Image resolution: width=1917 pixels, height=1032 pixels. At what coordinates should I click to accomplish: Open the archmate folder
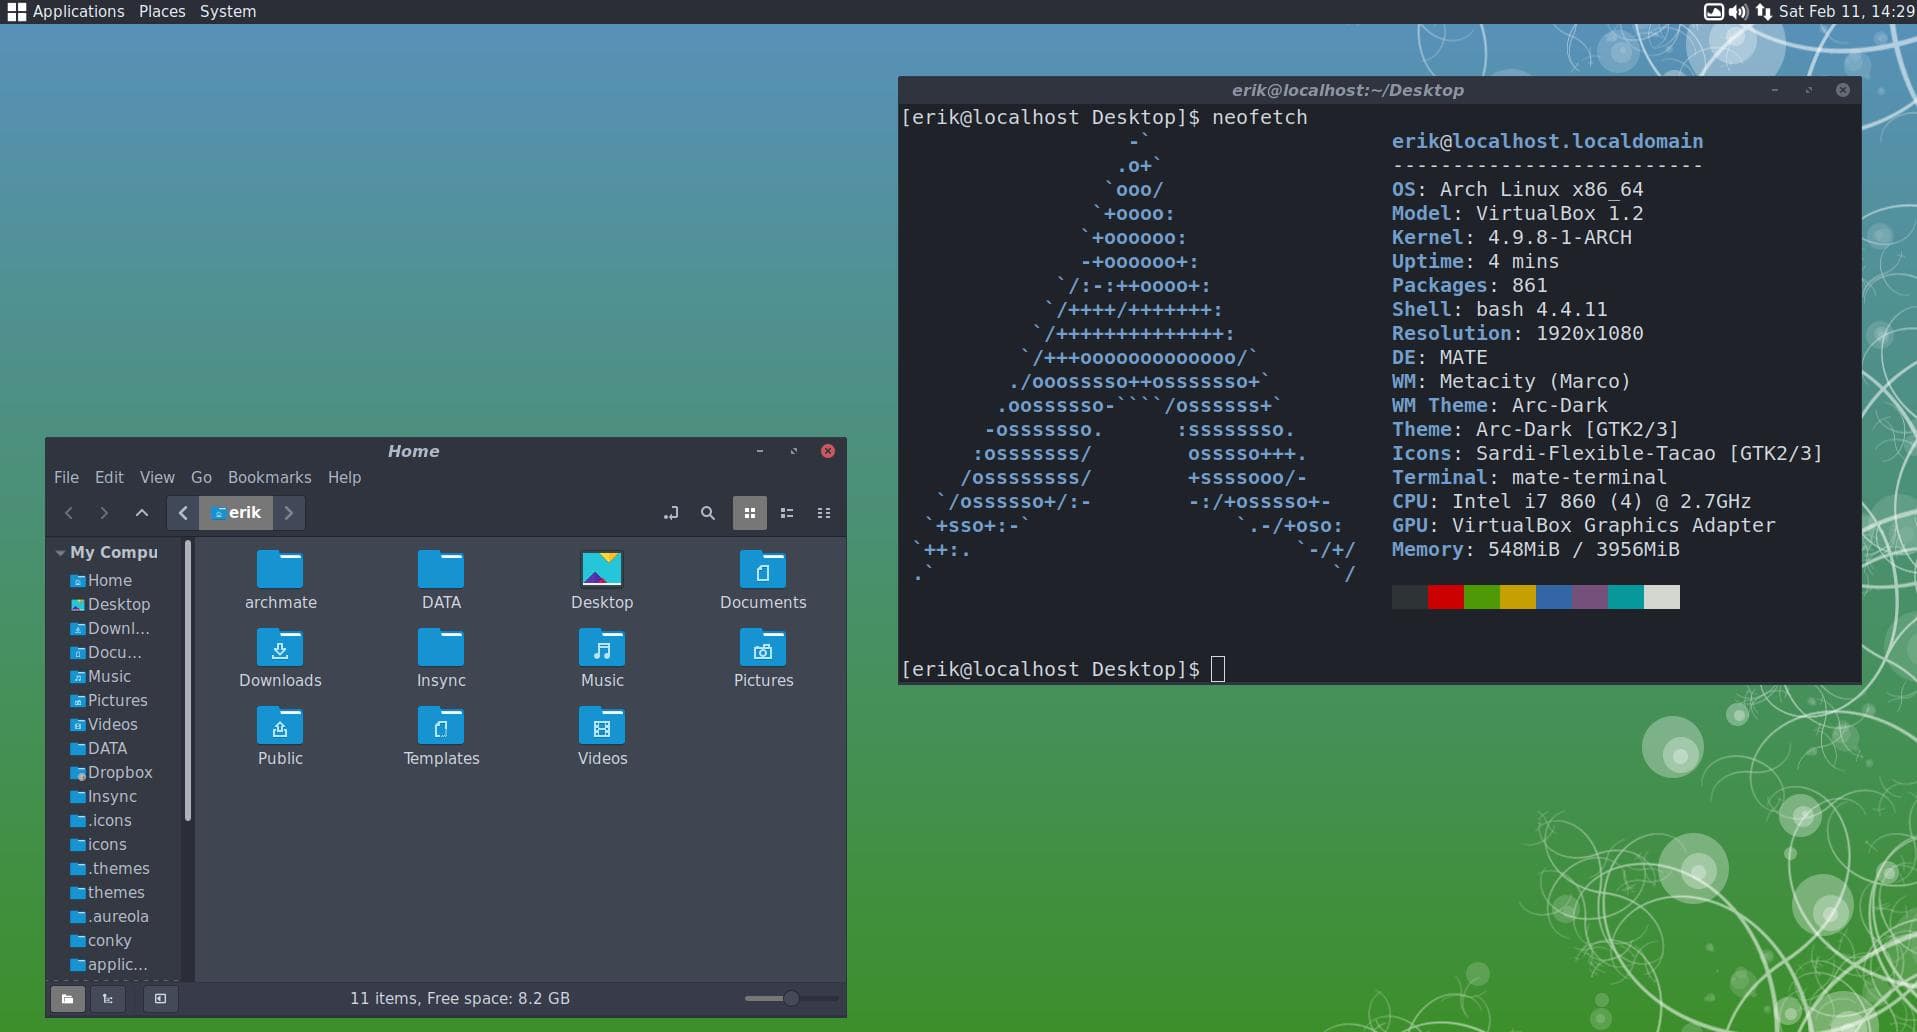pyautogui.click(x=280, y=580)
